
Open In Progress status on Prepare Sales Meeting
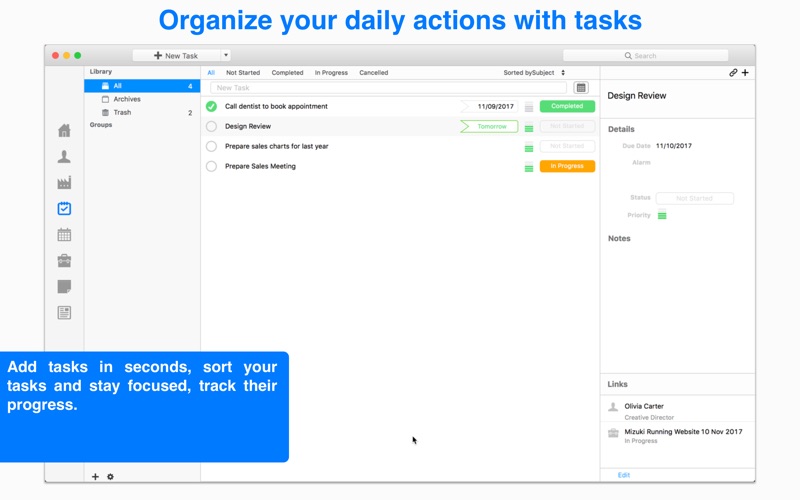pos(567,166)
